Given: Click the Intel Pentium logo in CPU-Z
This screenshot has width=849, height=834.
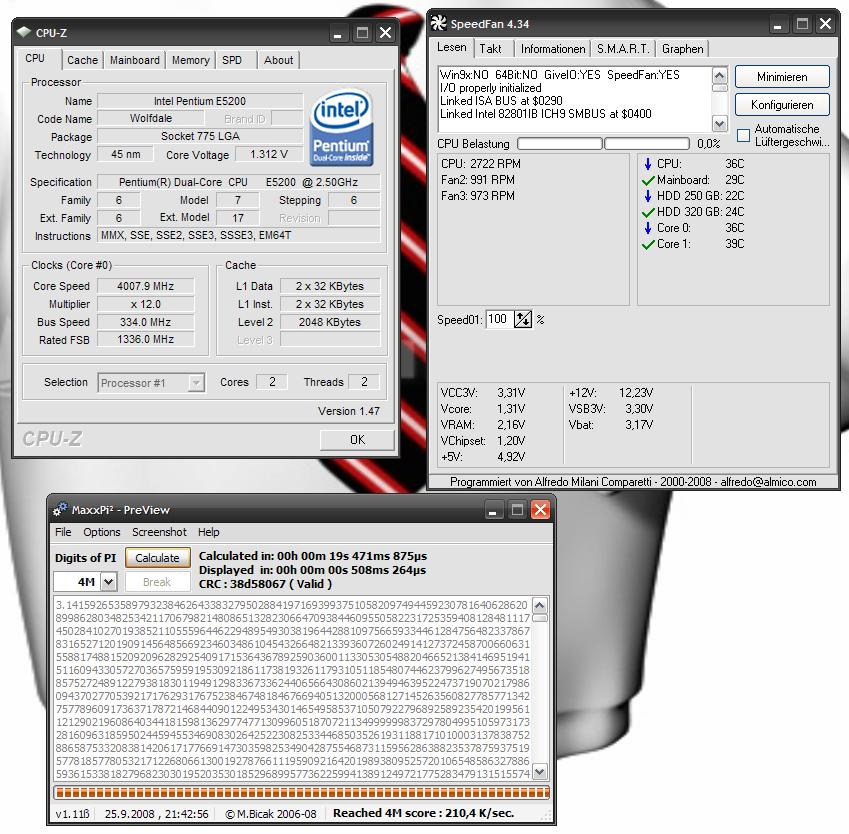Looking at the screenshot, I should pyautogui.click(x=341, y=128).
